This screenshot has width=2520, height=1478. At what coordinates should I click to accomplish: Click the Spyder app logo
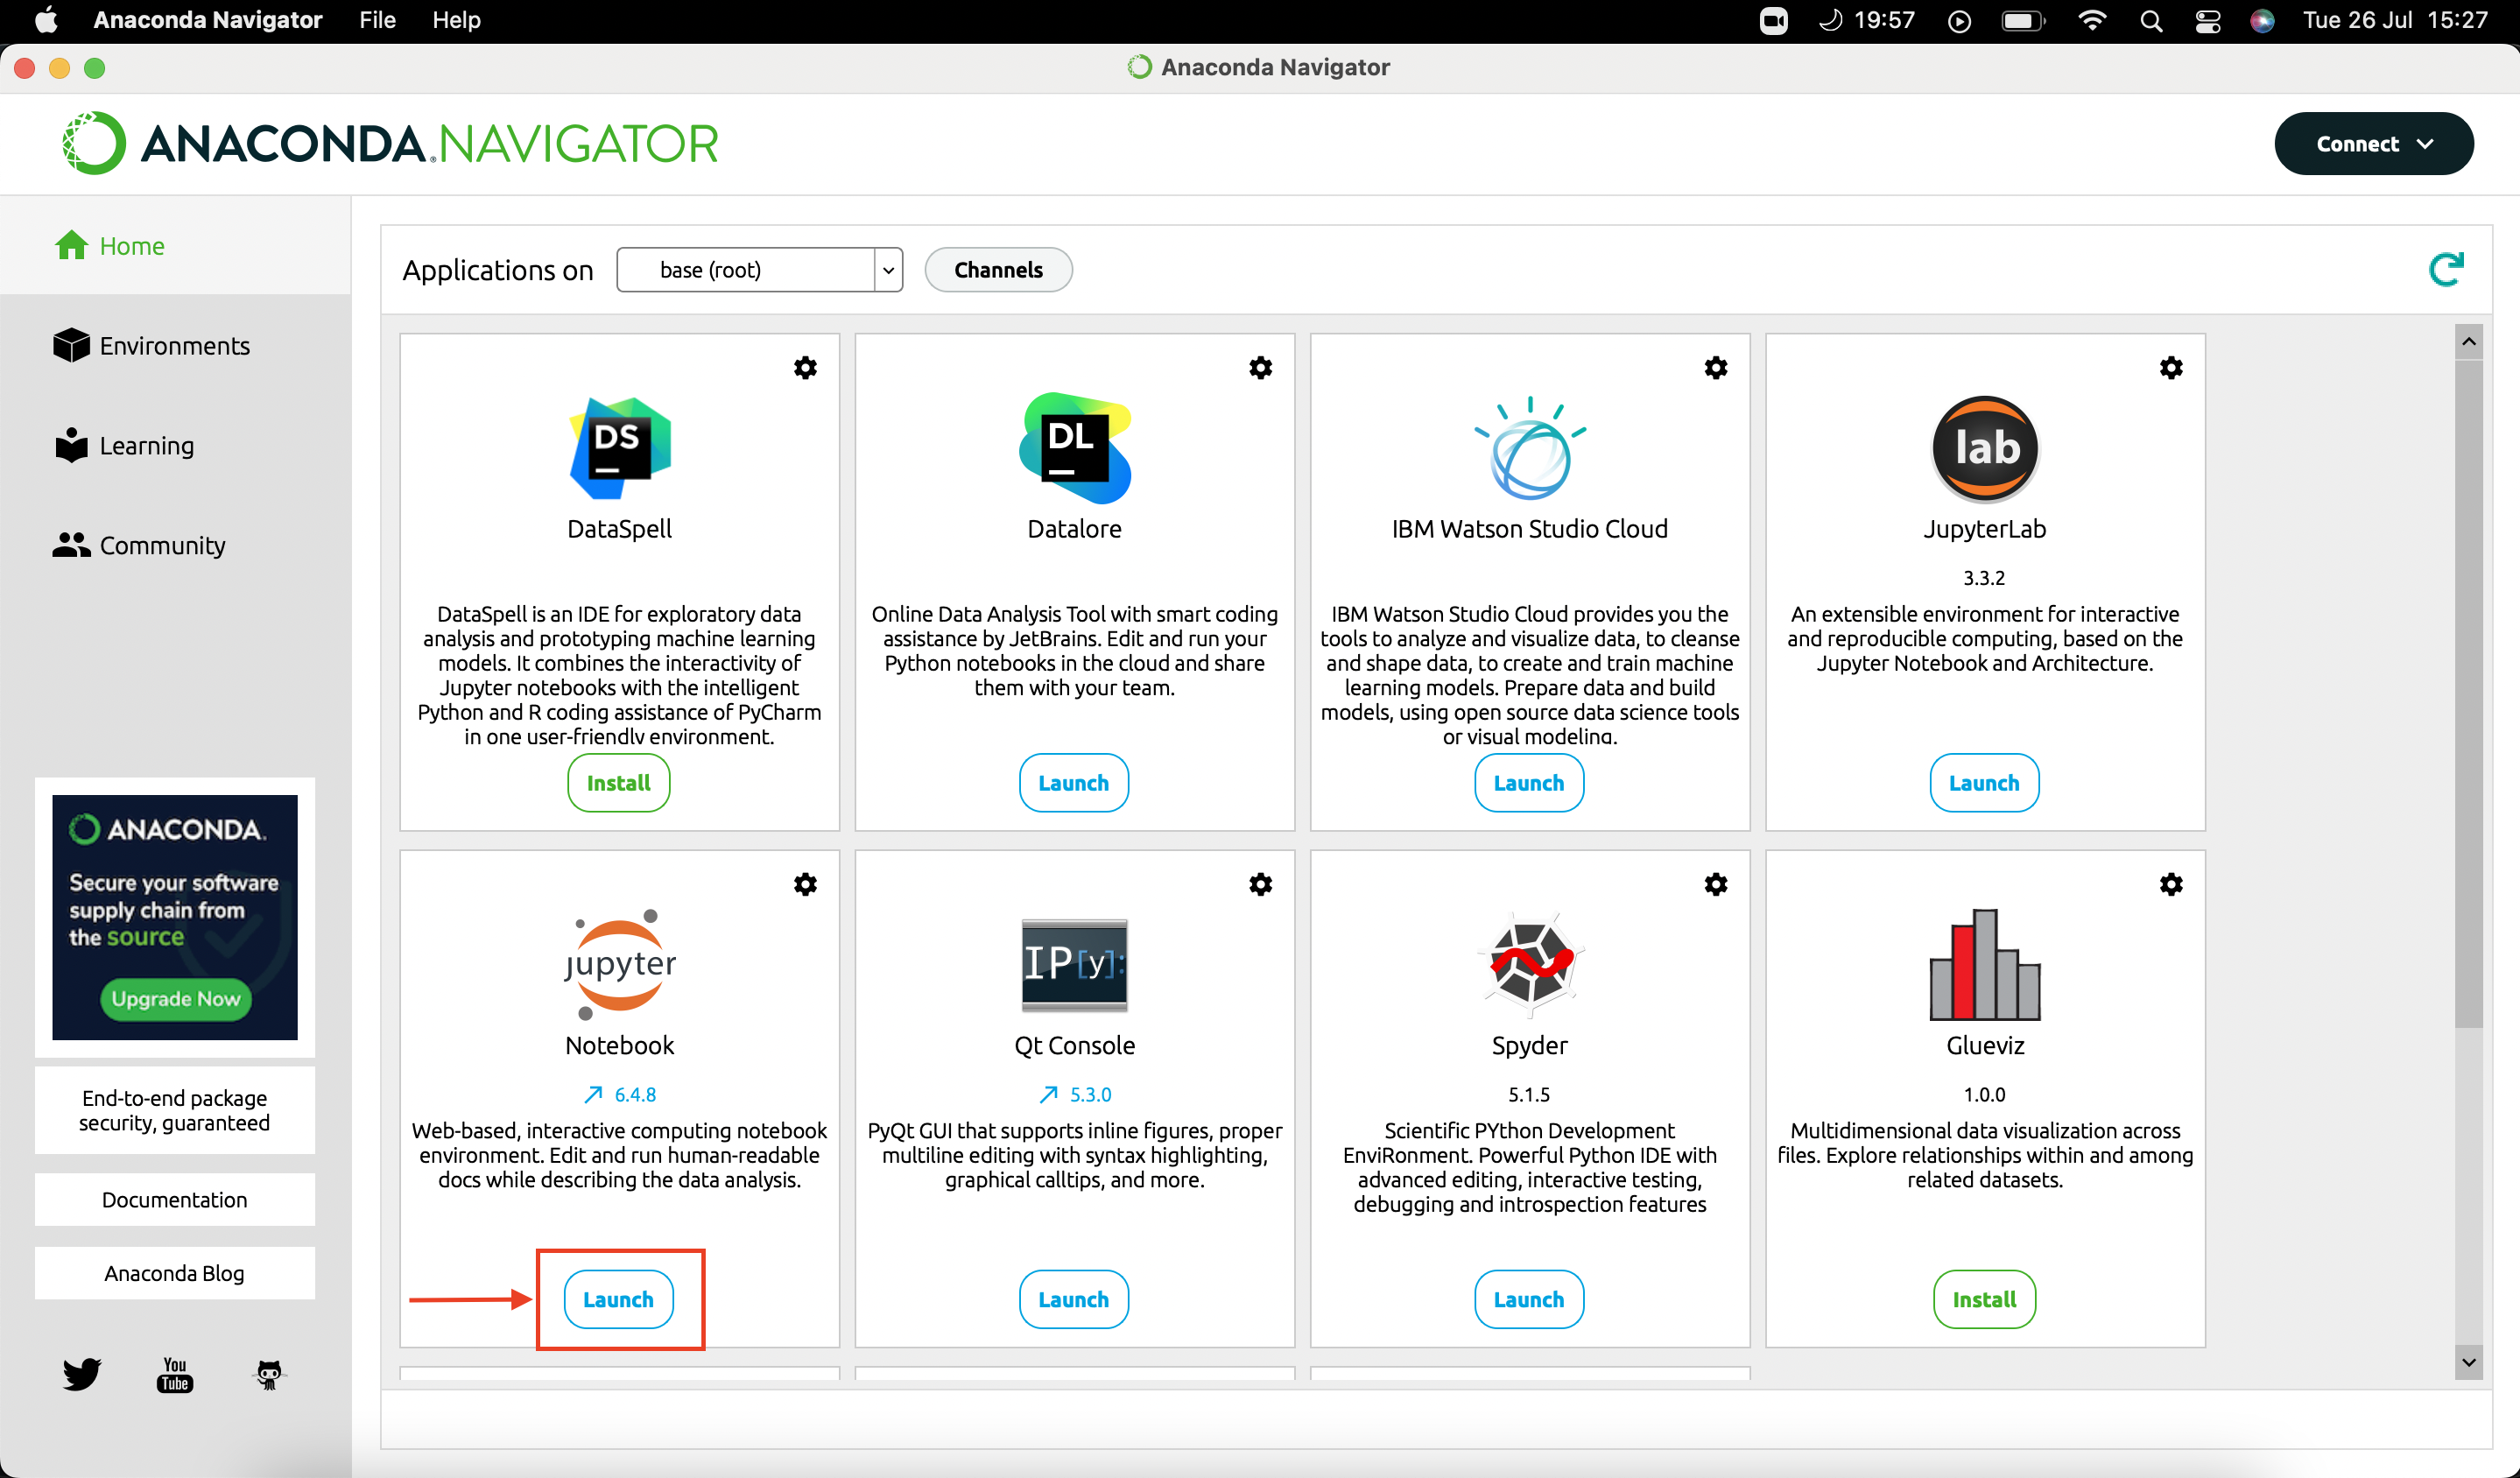(1529, 963)
